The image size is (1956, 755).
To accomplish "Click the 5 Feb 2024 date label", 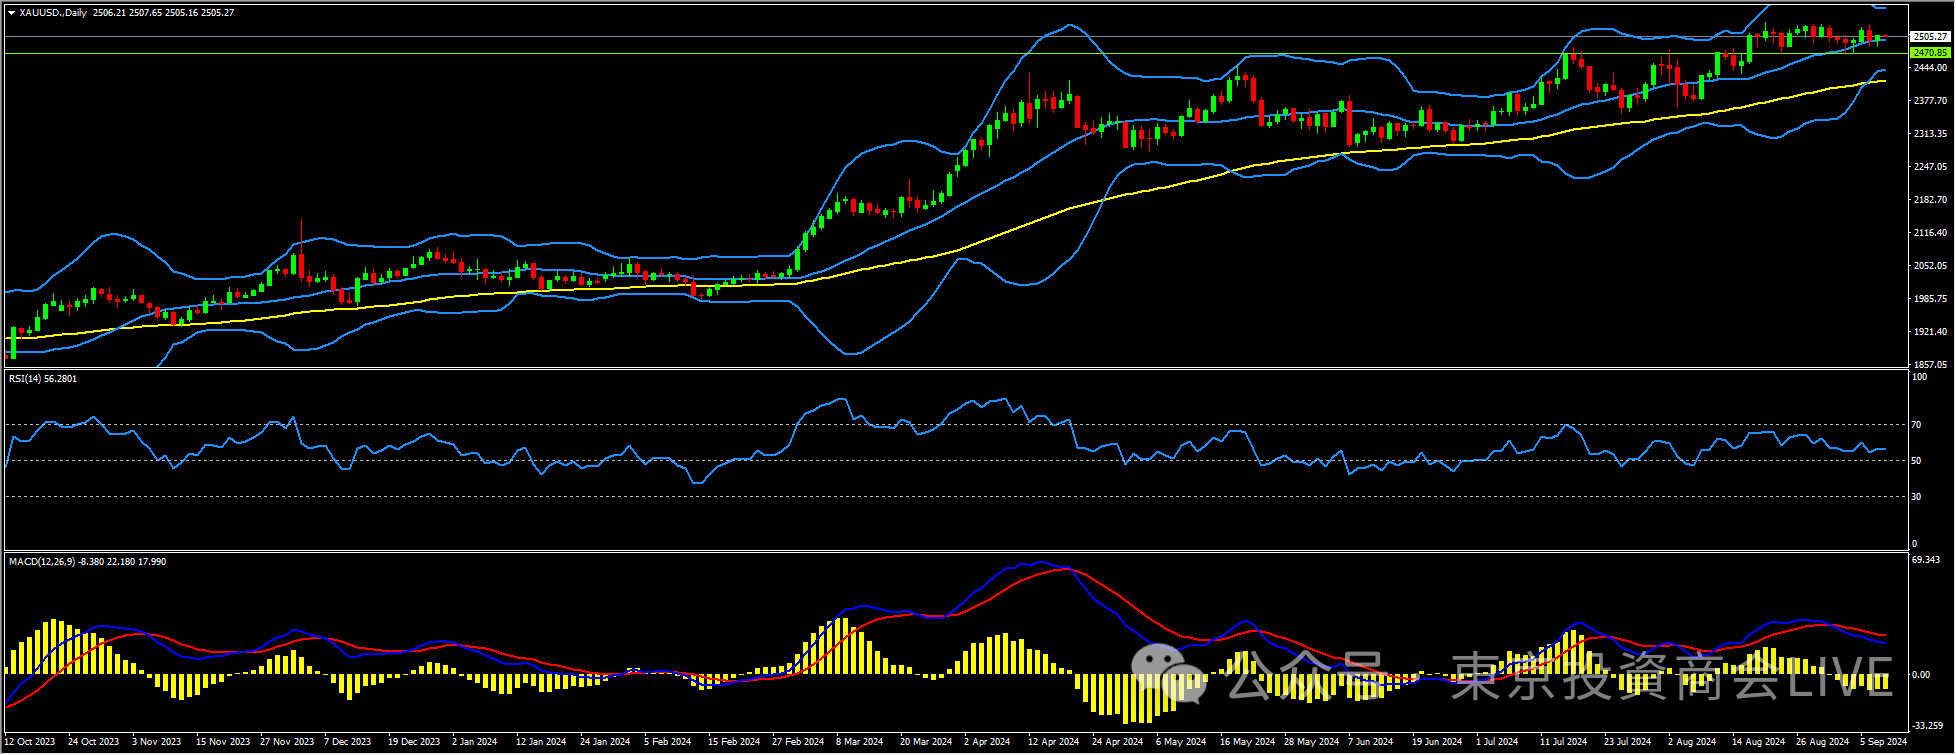I will [668, 742].
